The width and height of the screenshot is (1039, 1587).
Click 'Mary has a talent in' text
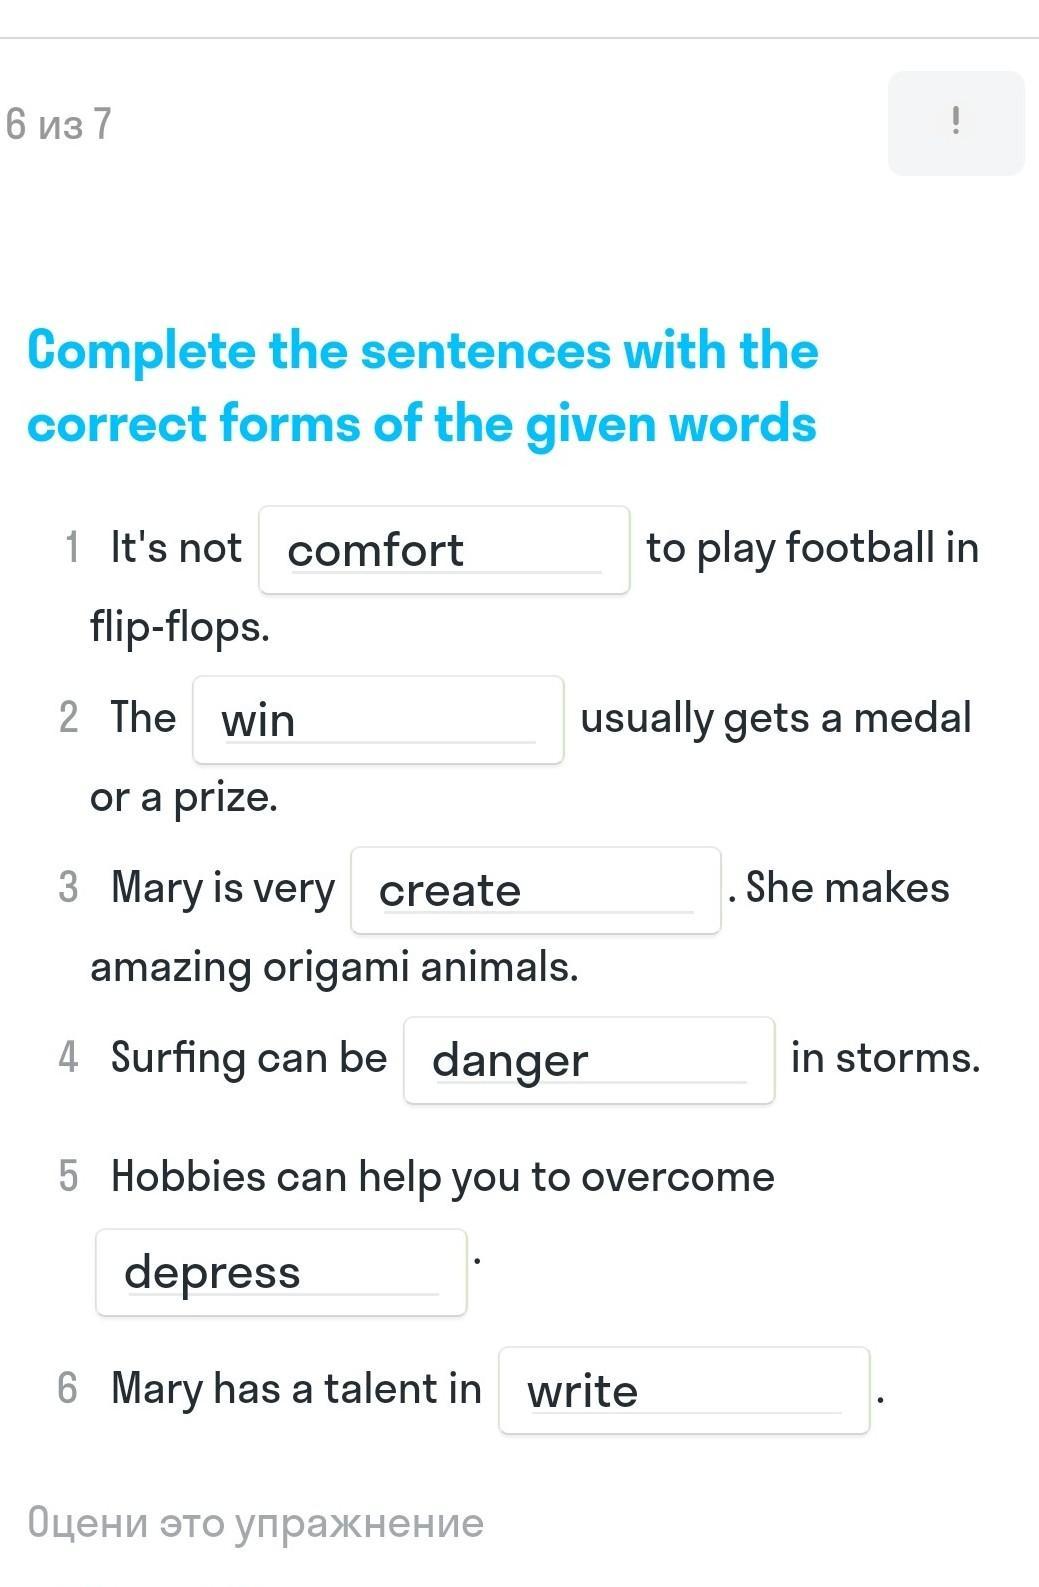[296, 1388]
